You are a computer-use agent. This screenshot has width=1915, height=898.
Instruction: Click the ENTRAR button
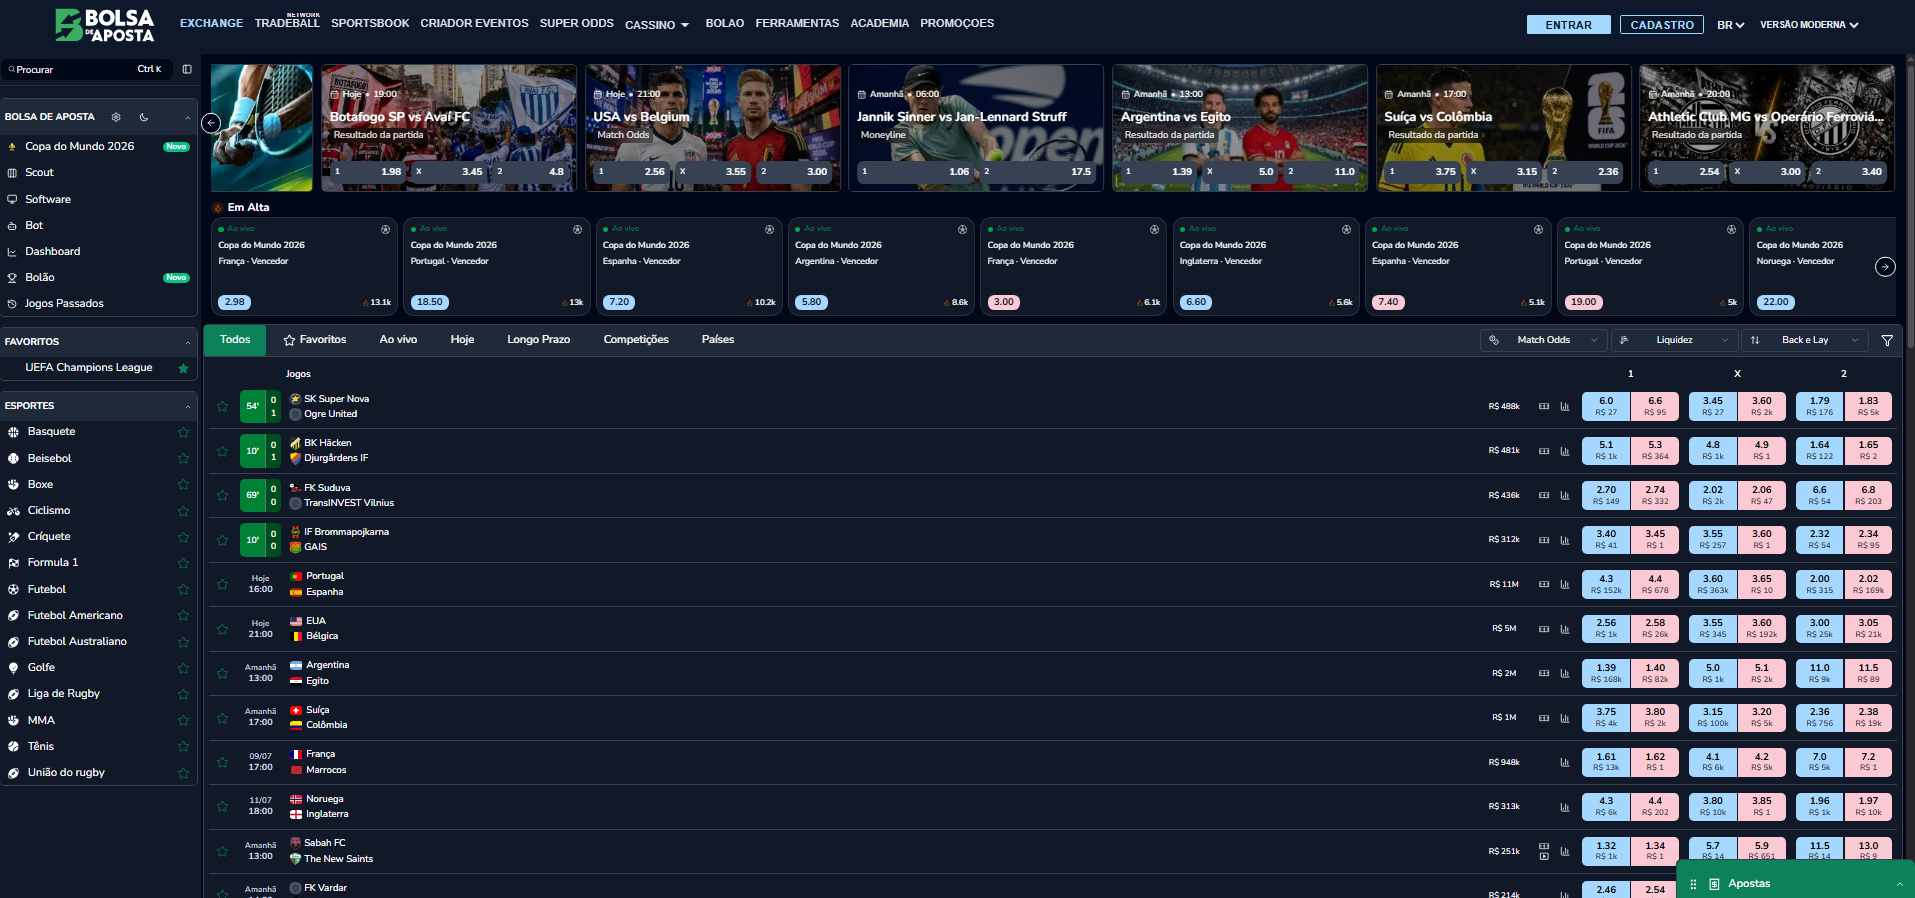tap(1568, 25)
